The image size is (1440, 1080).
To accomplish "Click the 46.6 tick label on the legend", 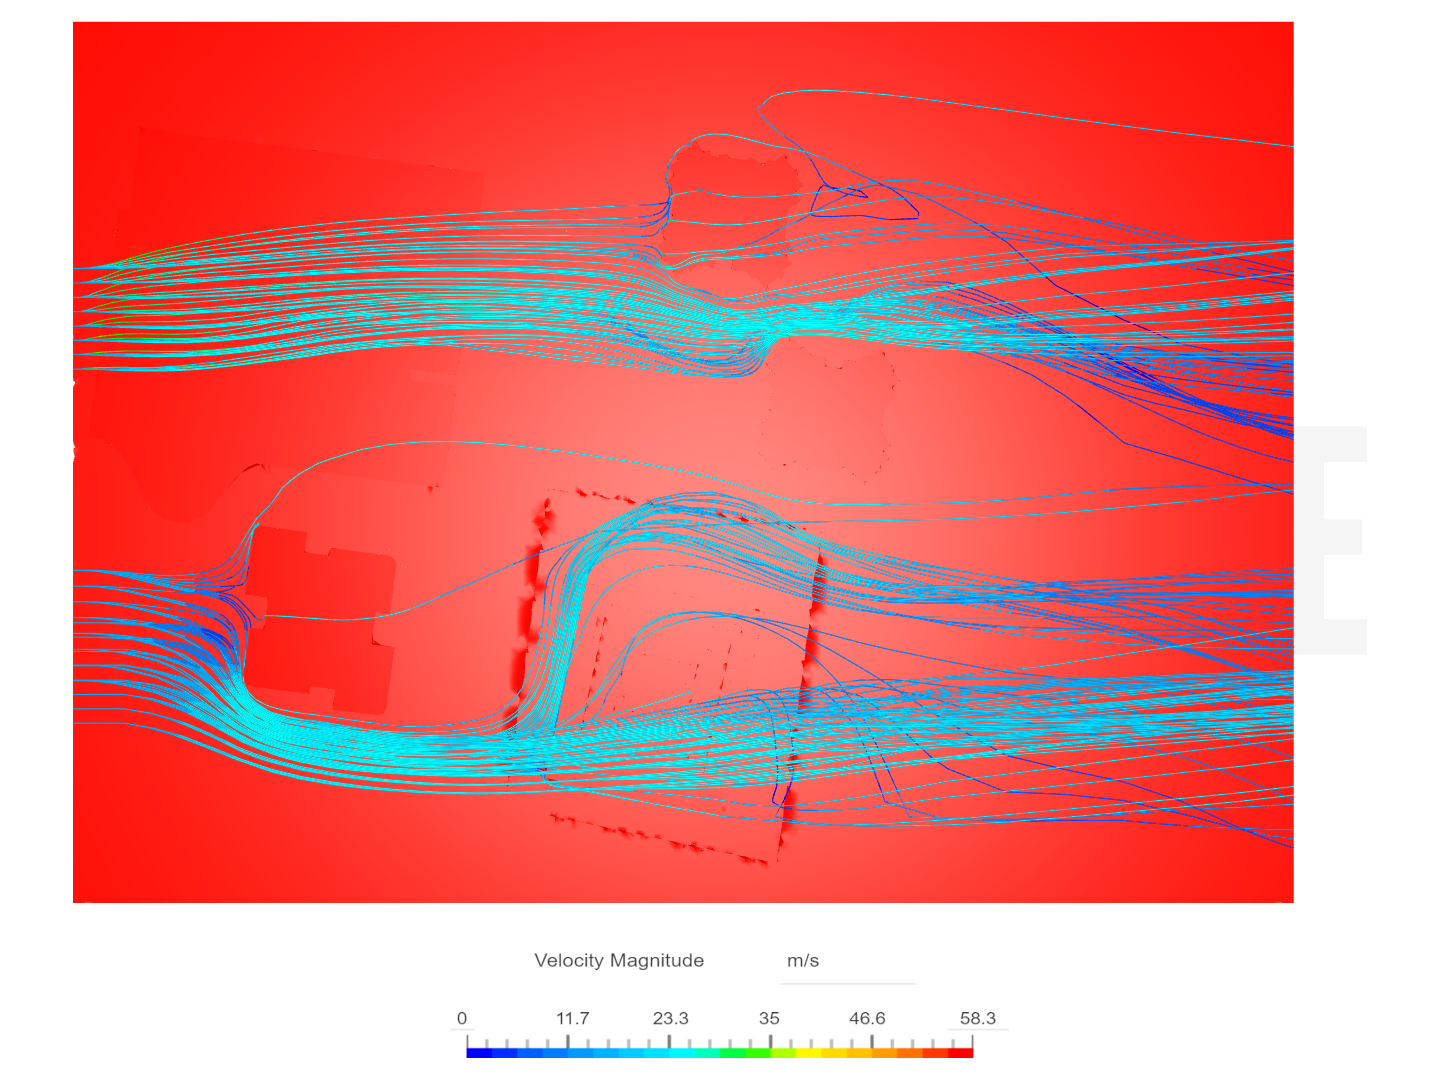I will click(x=867, y=1019).
